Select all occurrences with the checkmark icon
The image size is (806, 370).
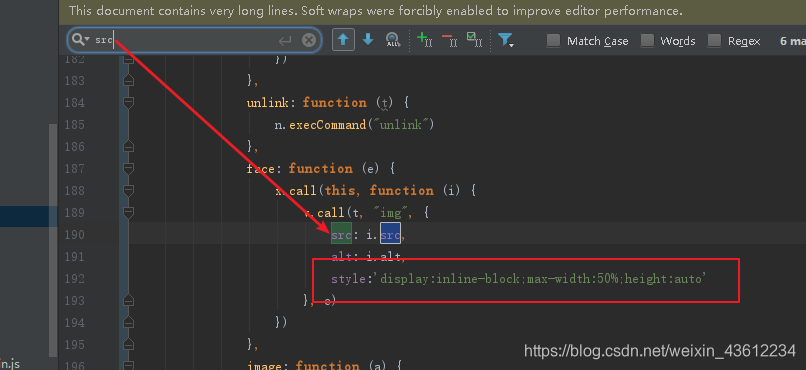point(474,40)
